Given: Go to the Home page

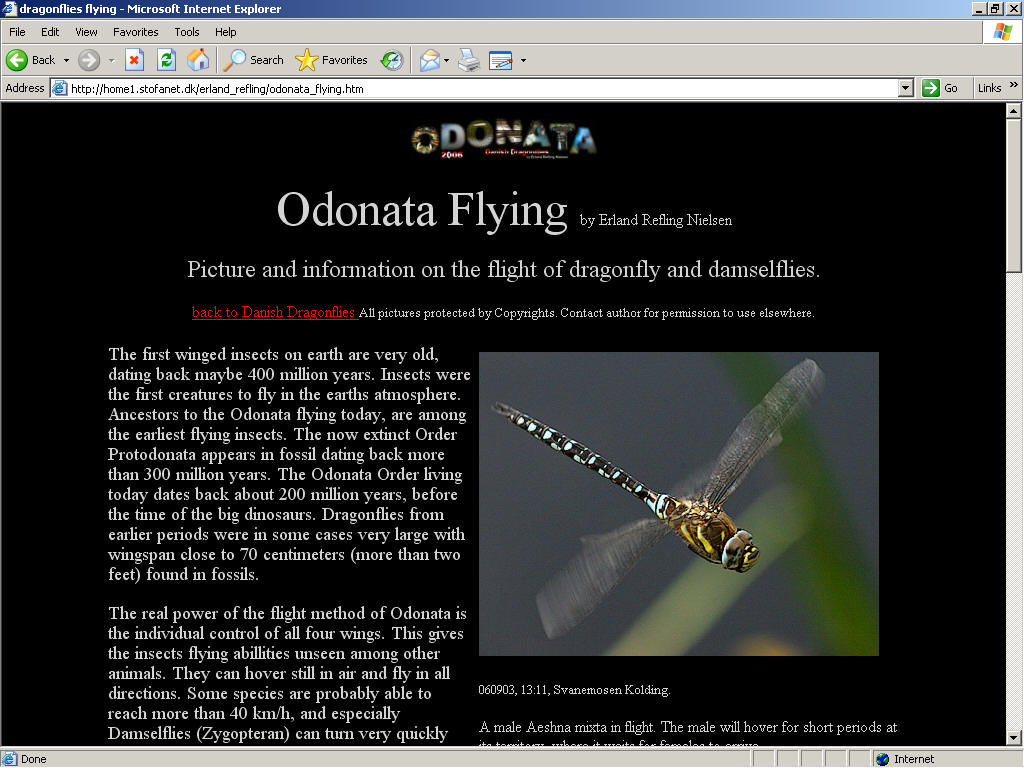Looking at the screenshot, I should pos(198,60).
